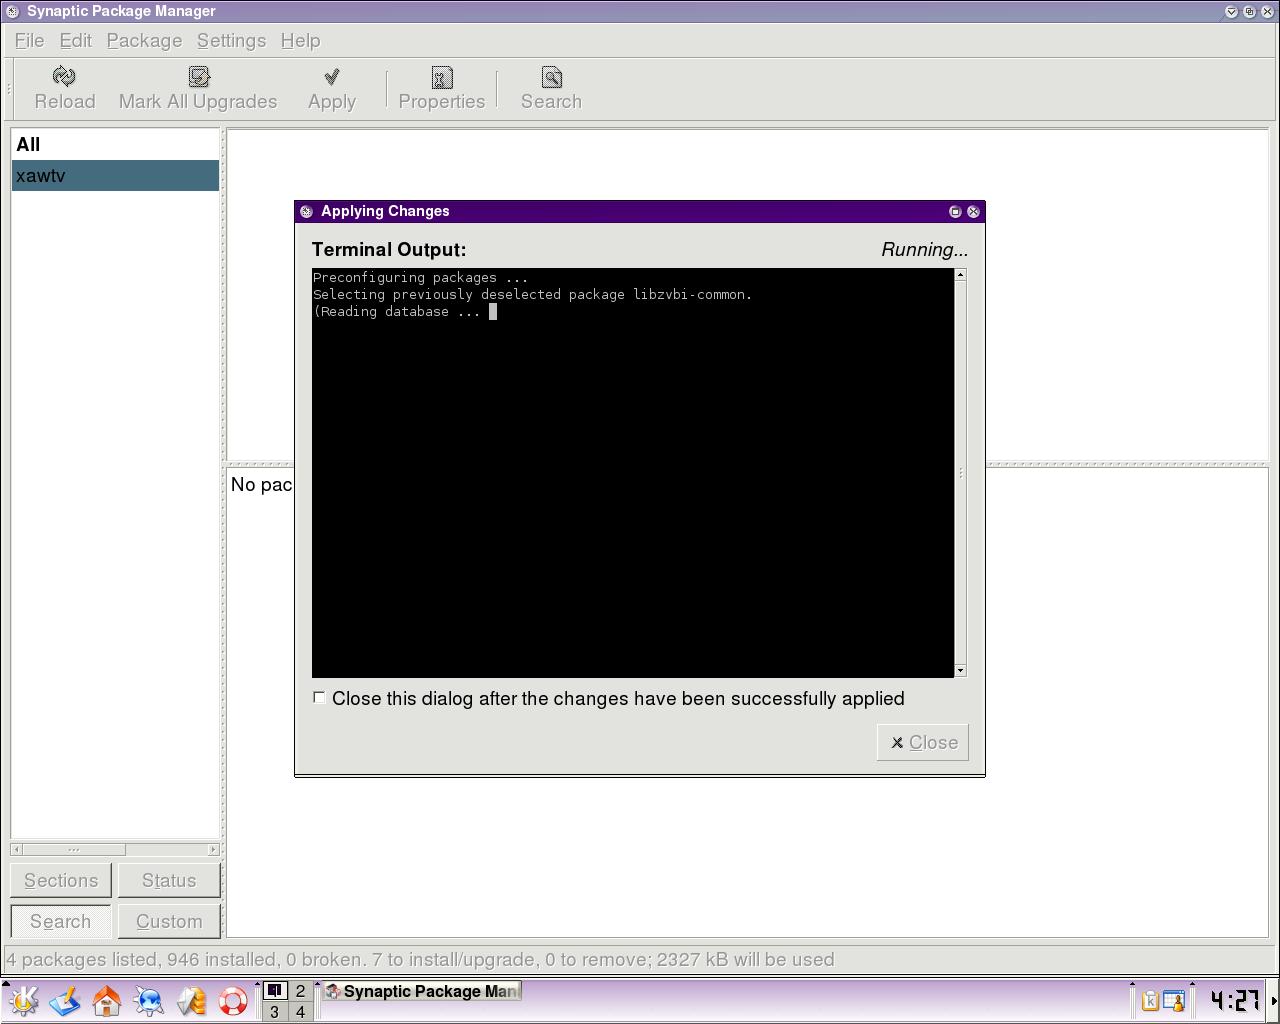Minimize the Synaptic Package Manager window
The width and height of the screenshot is (1280, 1024).
pos(1231,12)
